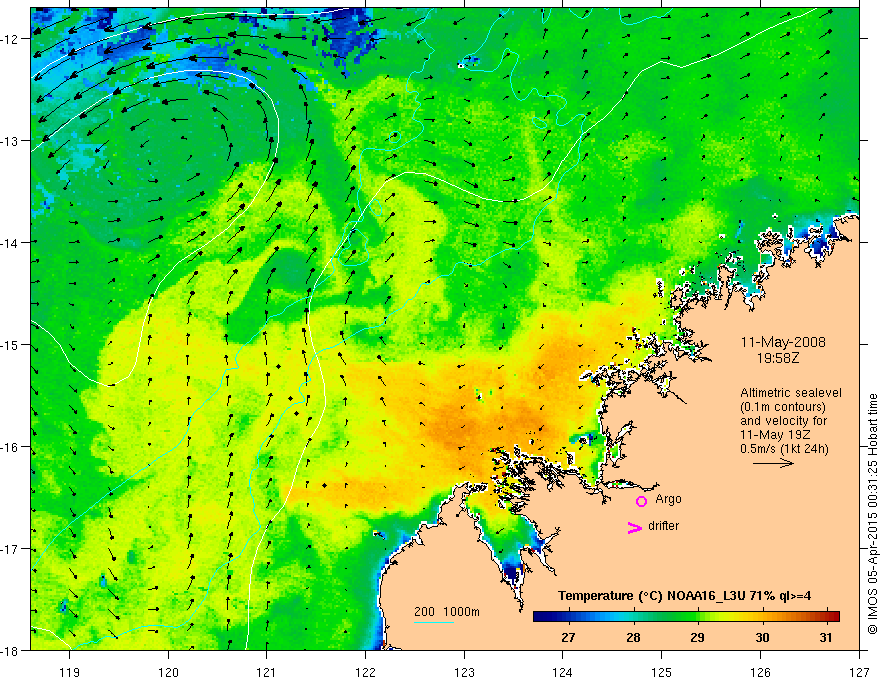Click the 'Altimetric sealevel' text line
880x680 pixels.
[x=791, y=393]
